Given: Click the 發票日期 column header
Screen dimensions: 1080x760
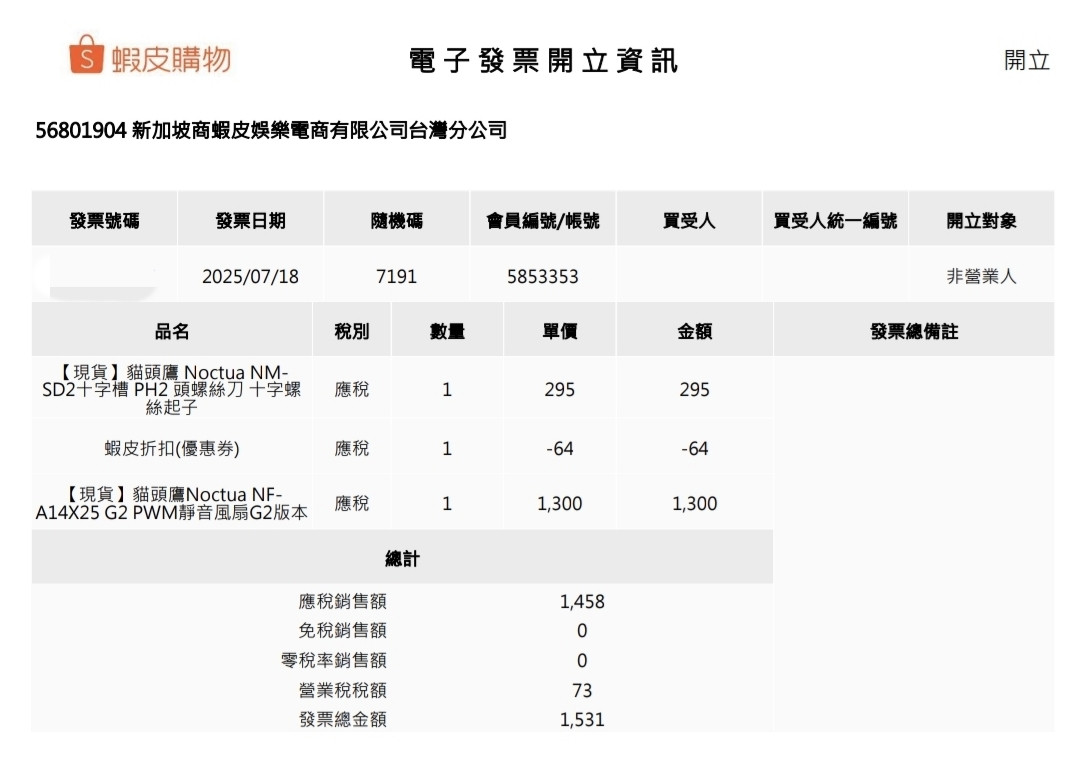Looking at the screenshot, I should tap(251, 220).
